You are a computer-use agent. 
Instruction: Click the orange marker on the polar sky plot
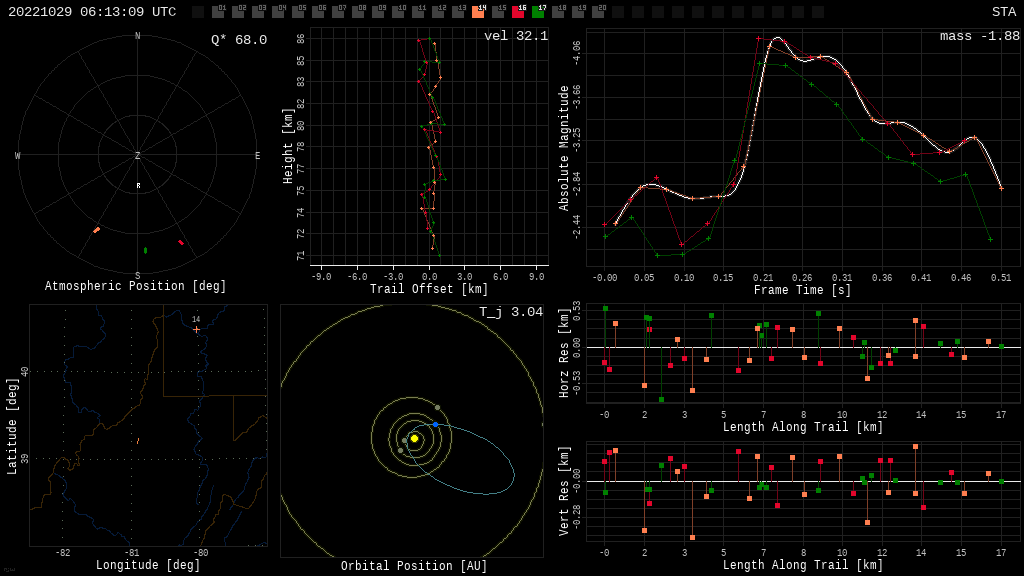[x=97, y=230]
